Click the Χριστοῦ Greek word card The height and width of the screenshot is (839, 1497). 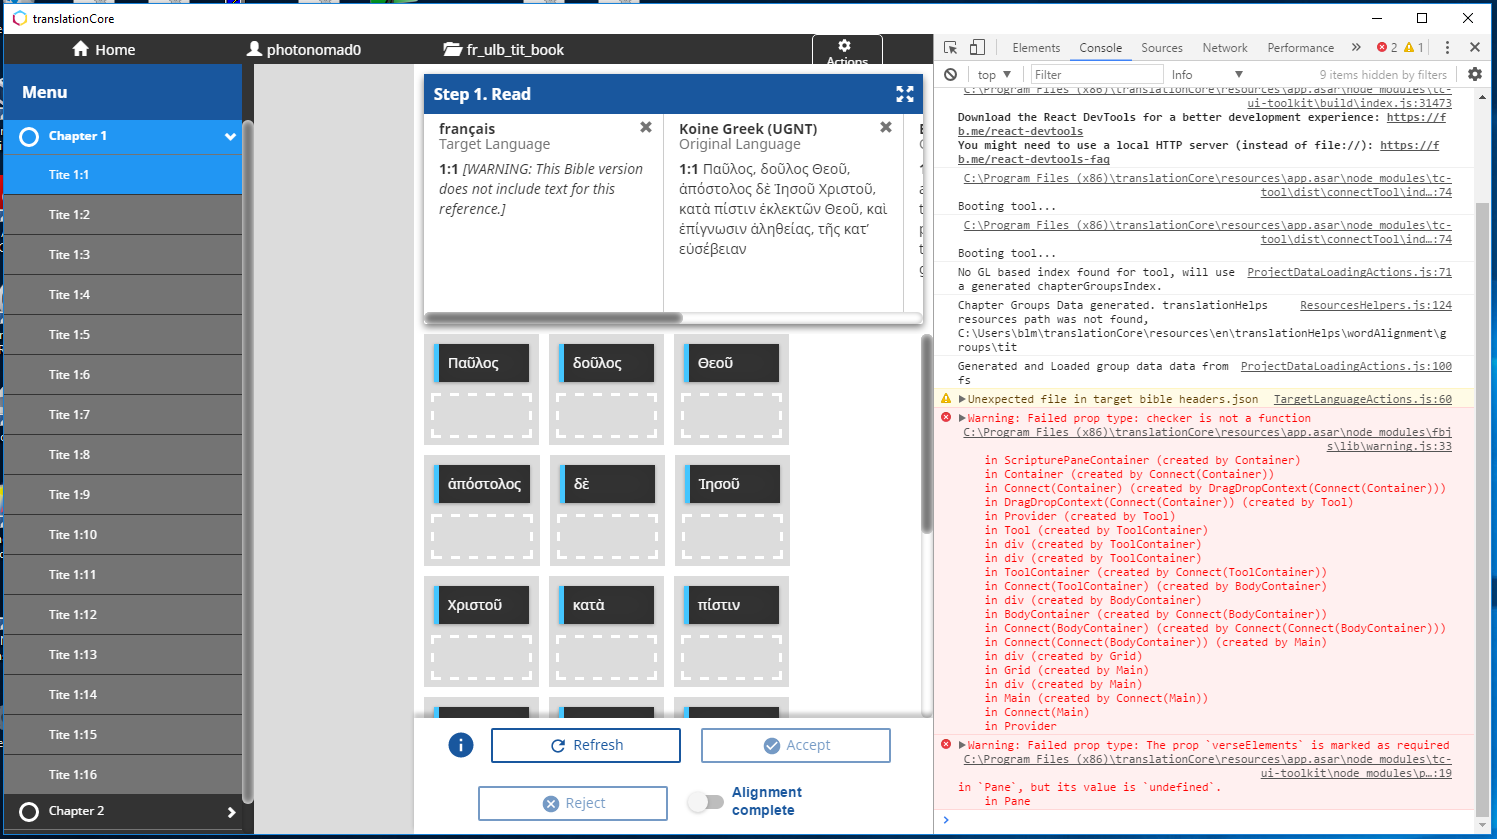coord(481,605)
